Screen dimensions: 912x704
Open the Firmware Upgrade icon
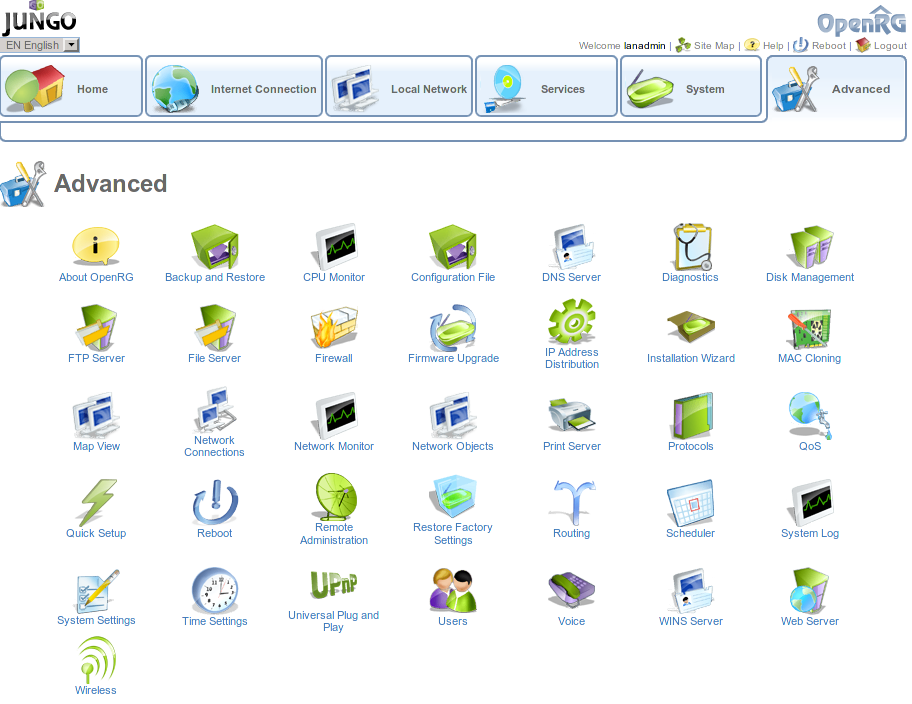(453, 327)
